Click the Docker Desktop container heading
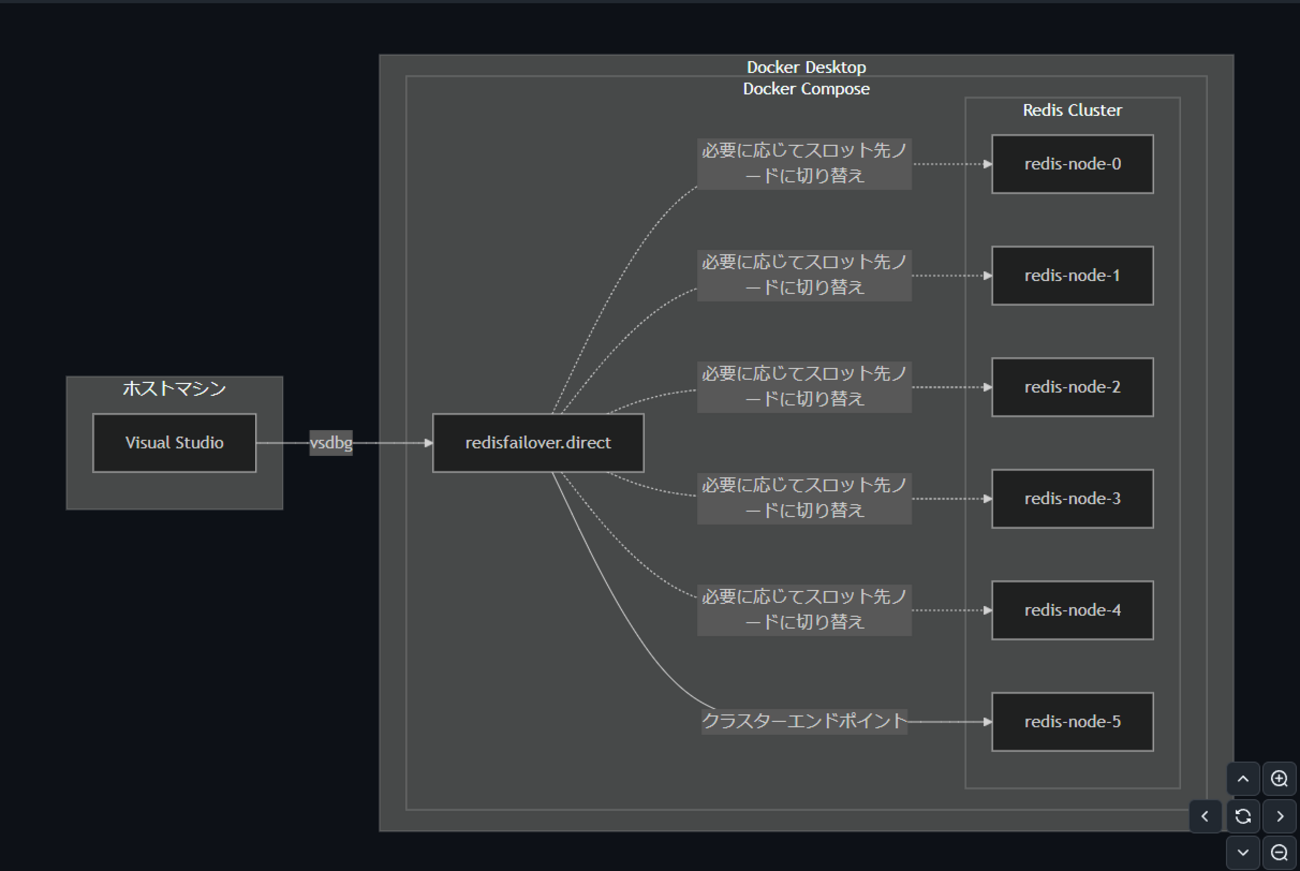Viewport: 1300px width, 871px height. [806, 66]
